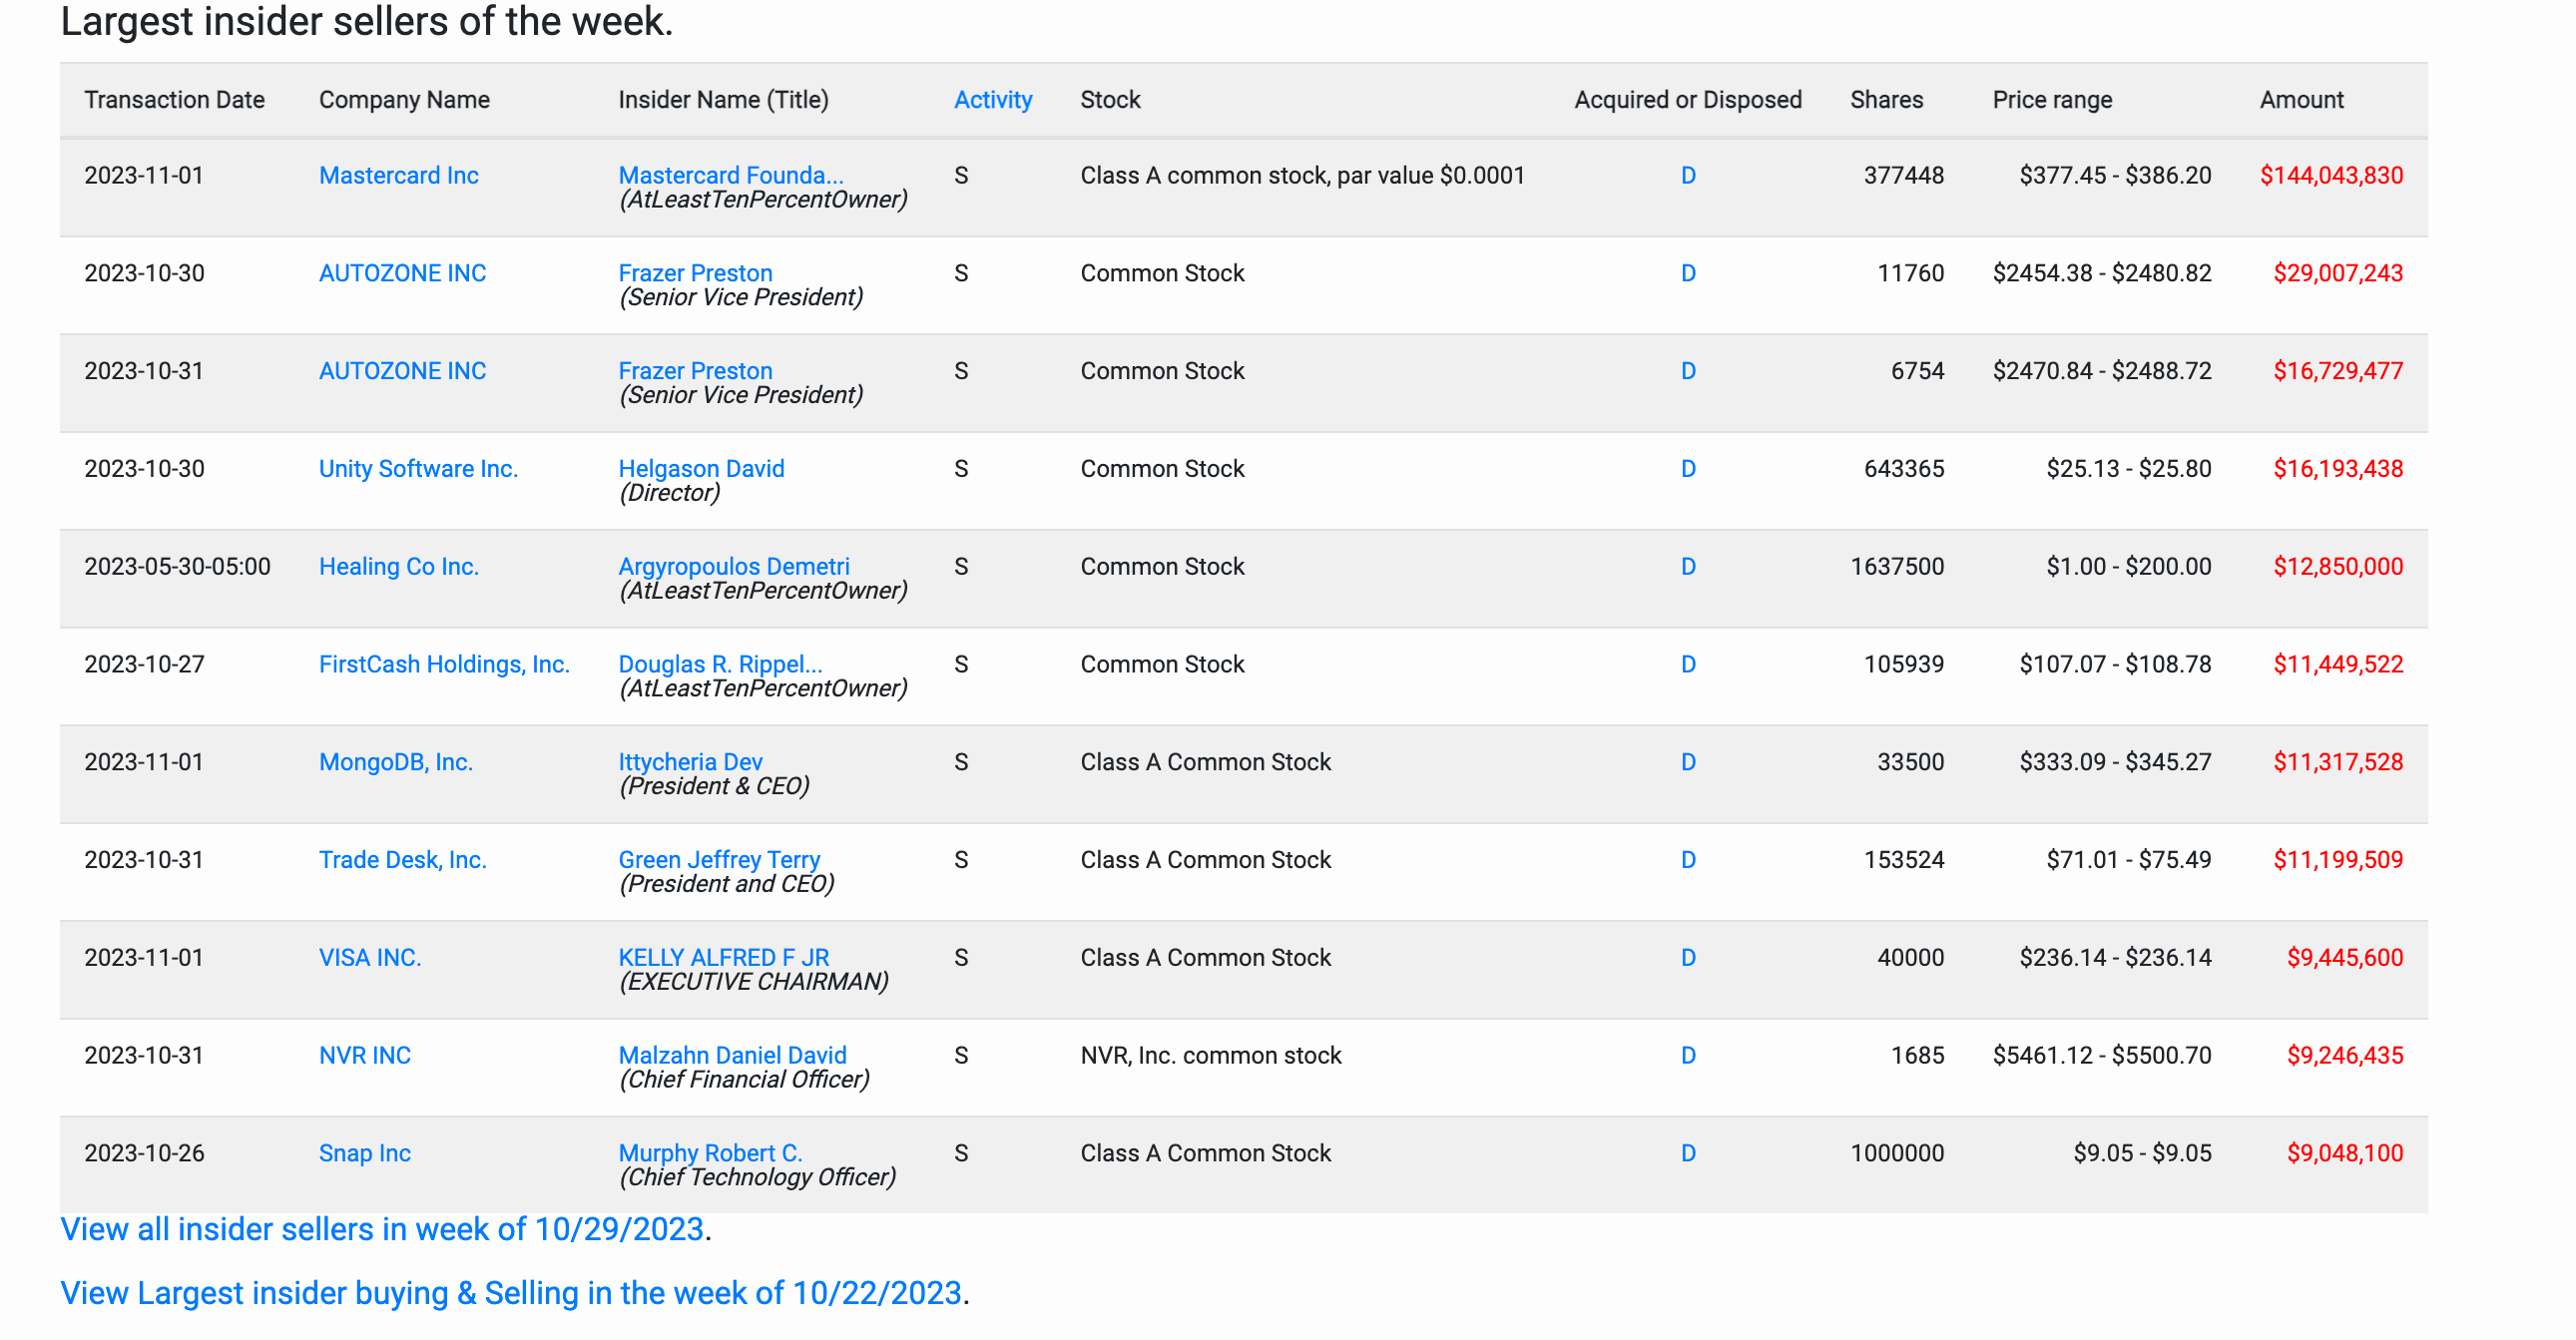Click the Amount column header
2576x1340 pixels.
pos(2301,100)
